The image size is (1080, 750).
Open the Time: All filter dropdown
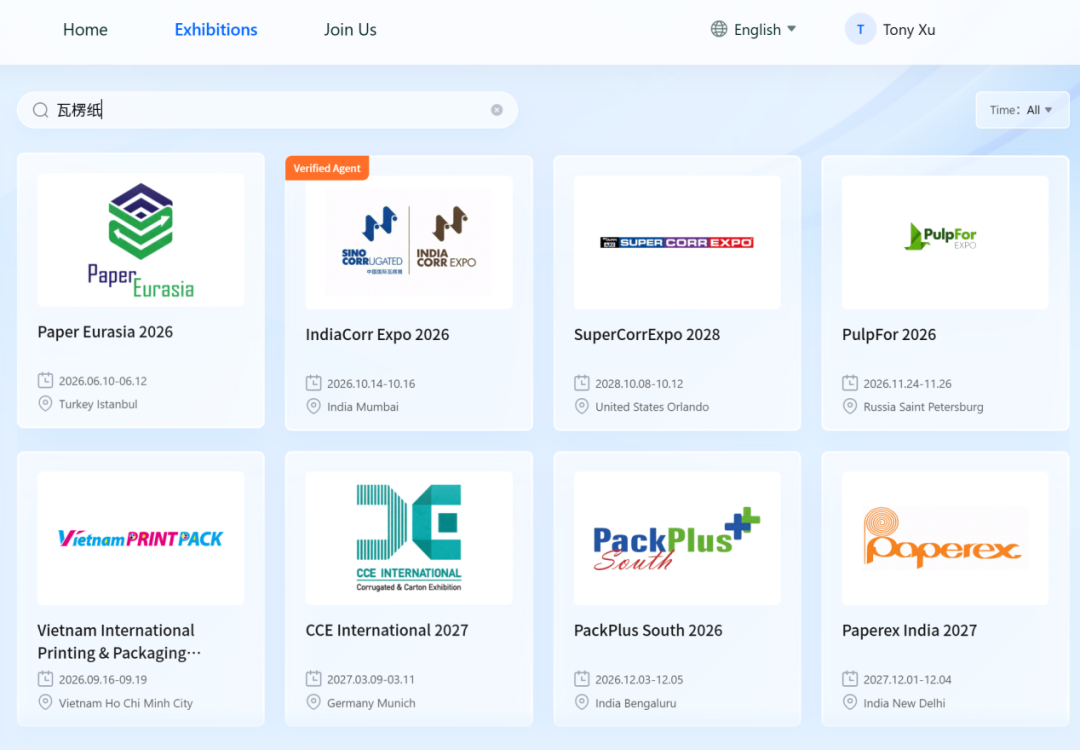1022,110
